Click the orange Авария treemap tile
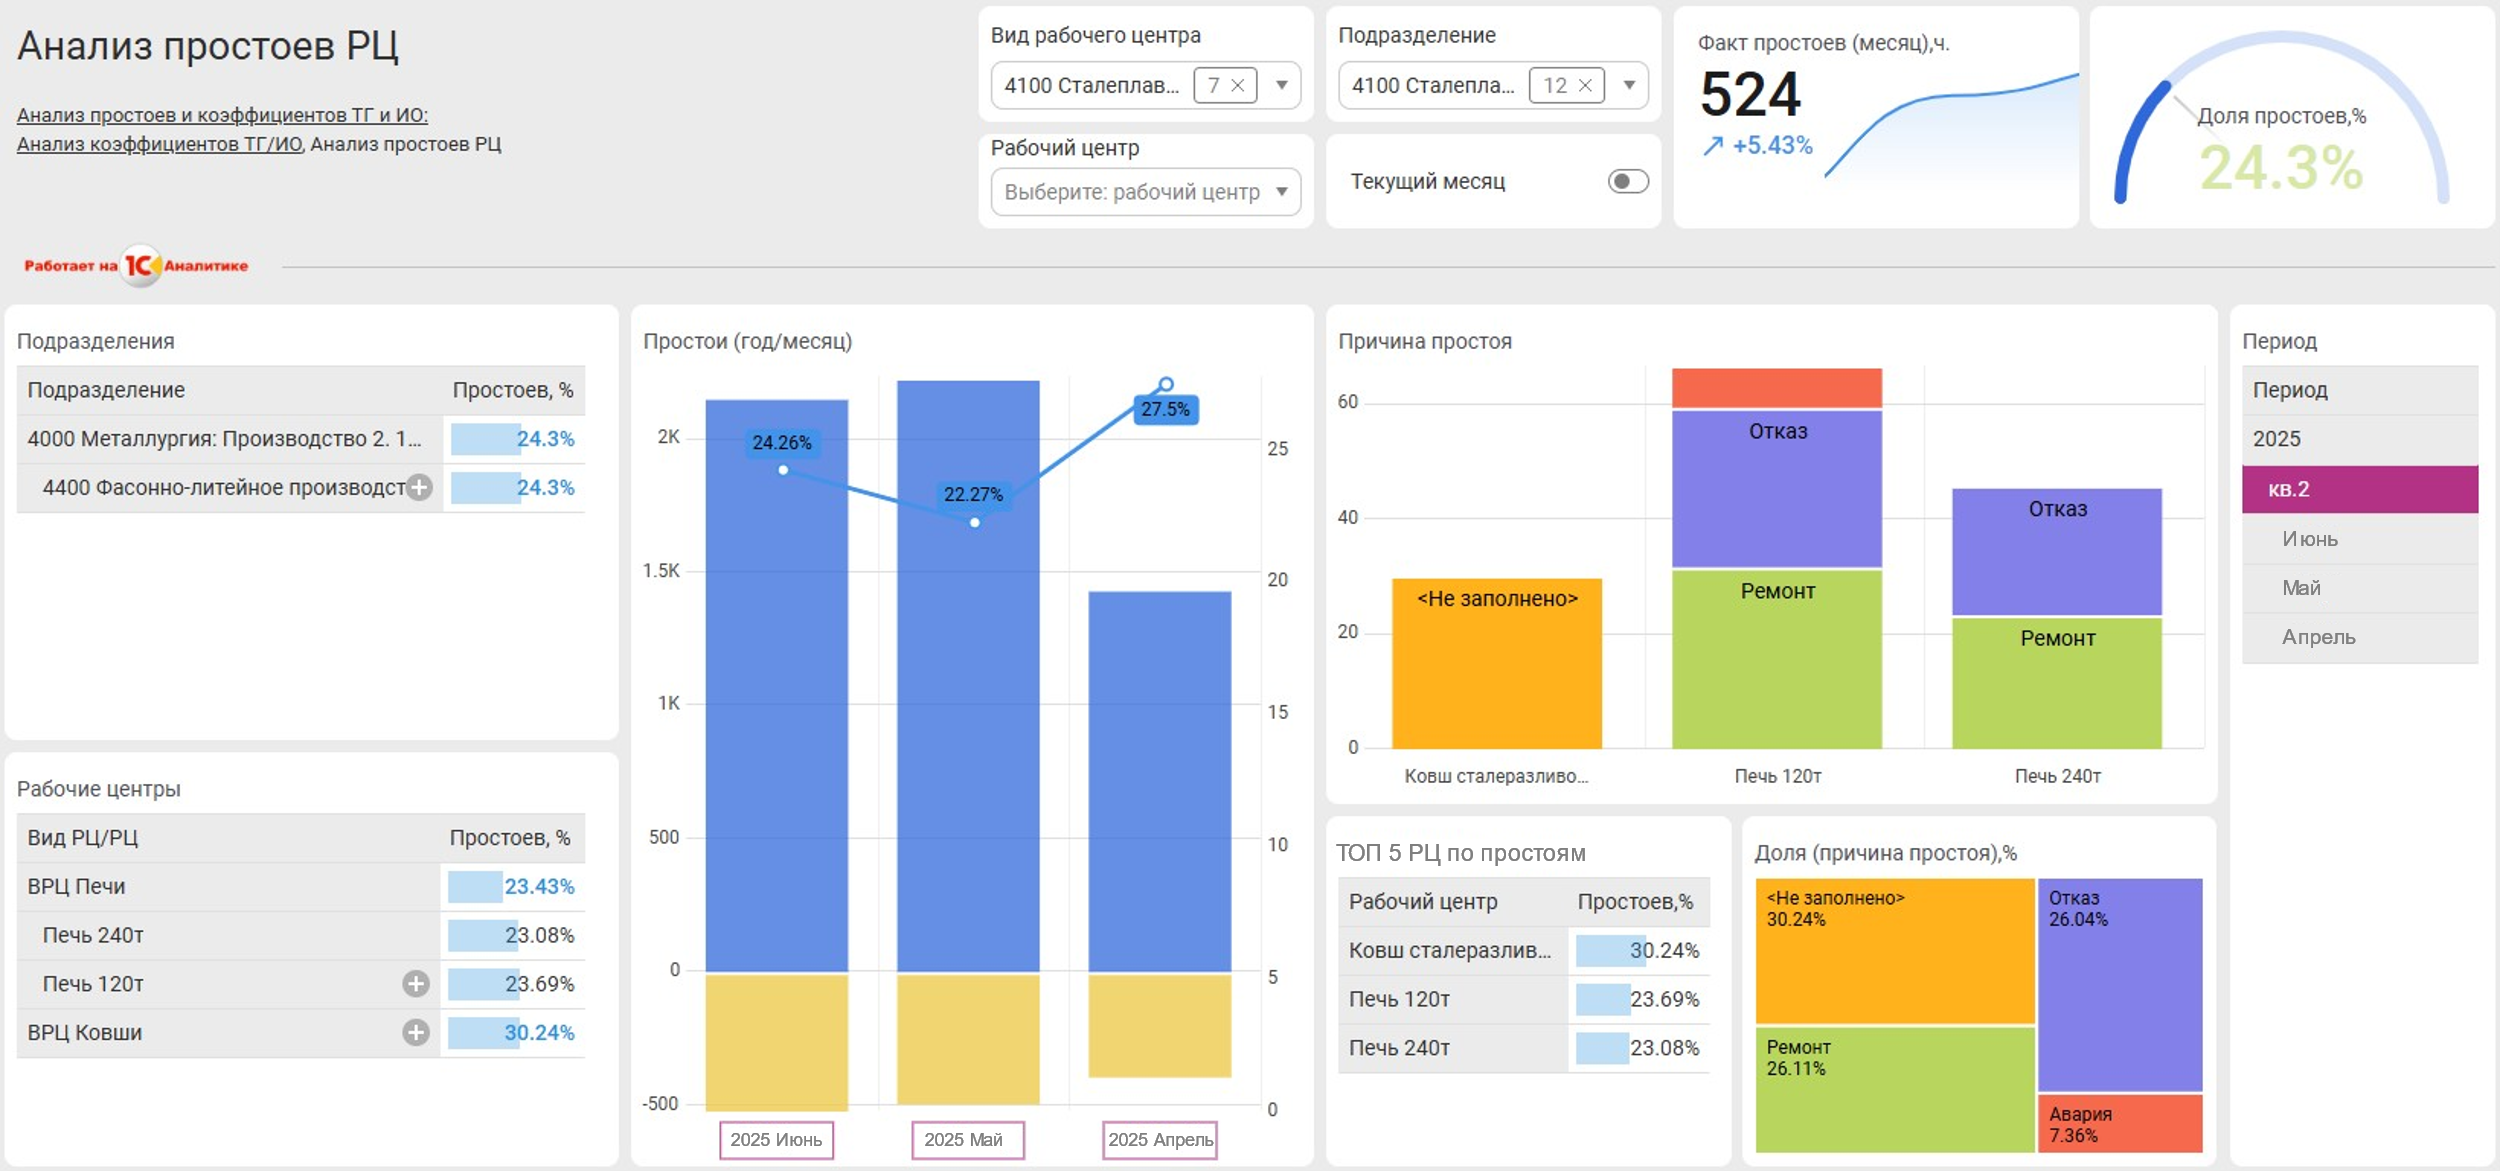The image size is (2500, 1171). point(2119,1123)
